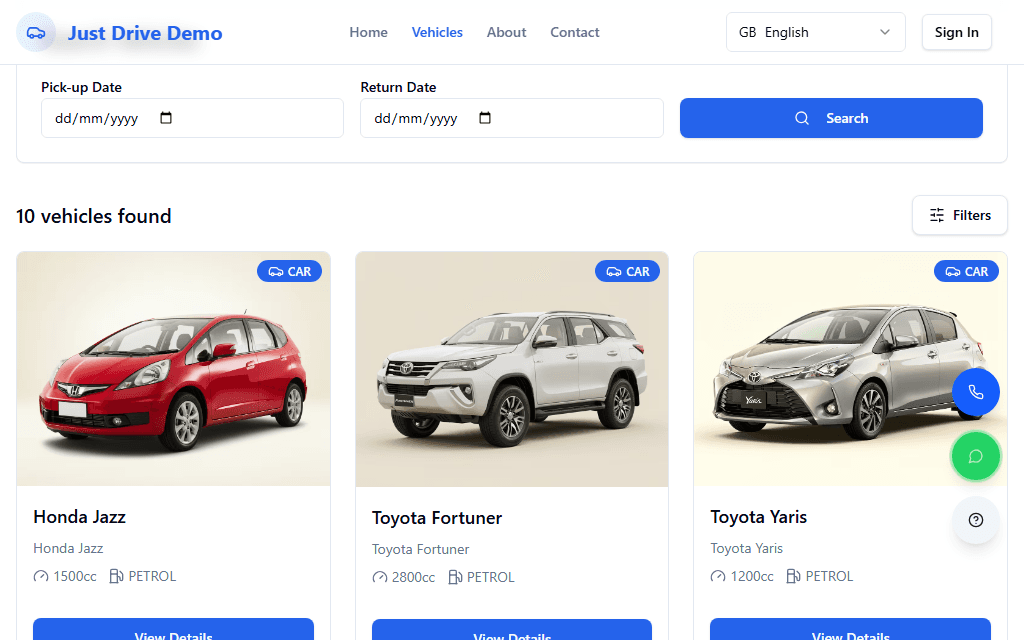This screenshot has height=640, width=1024.
Task: Click the 2800cc engine value text
Action: pyautogui.click(x=413, y=577)
